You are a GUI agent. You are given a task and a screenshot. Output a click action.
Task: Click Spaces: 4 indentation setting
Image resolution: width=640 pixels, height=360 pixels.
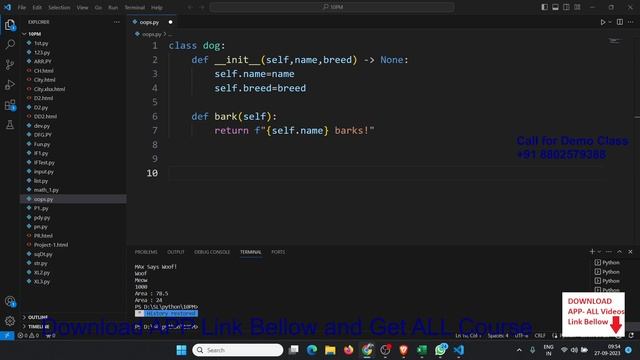(x=498, y=336)
